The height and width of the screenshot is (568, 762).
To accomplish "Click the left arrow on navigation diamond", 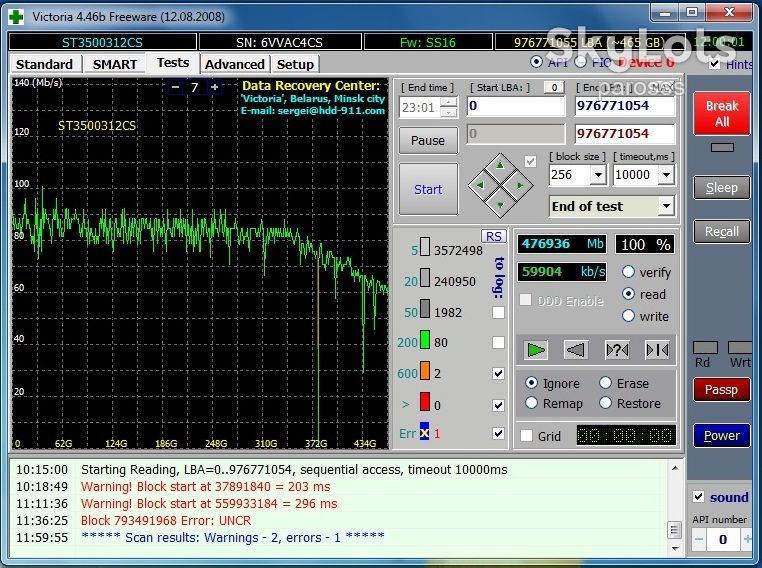I will pos(480,185).
